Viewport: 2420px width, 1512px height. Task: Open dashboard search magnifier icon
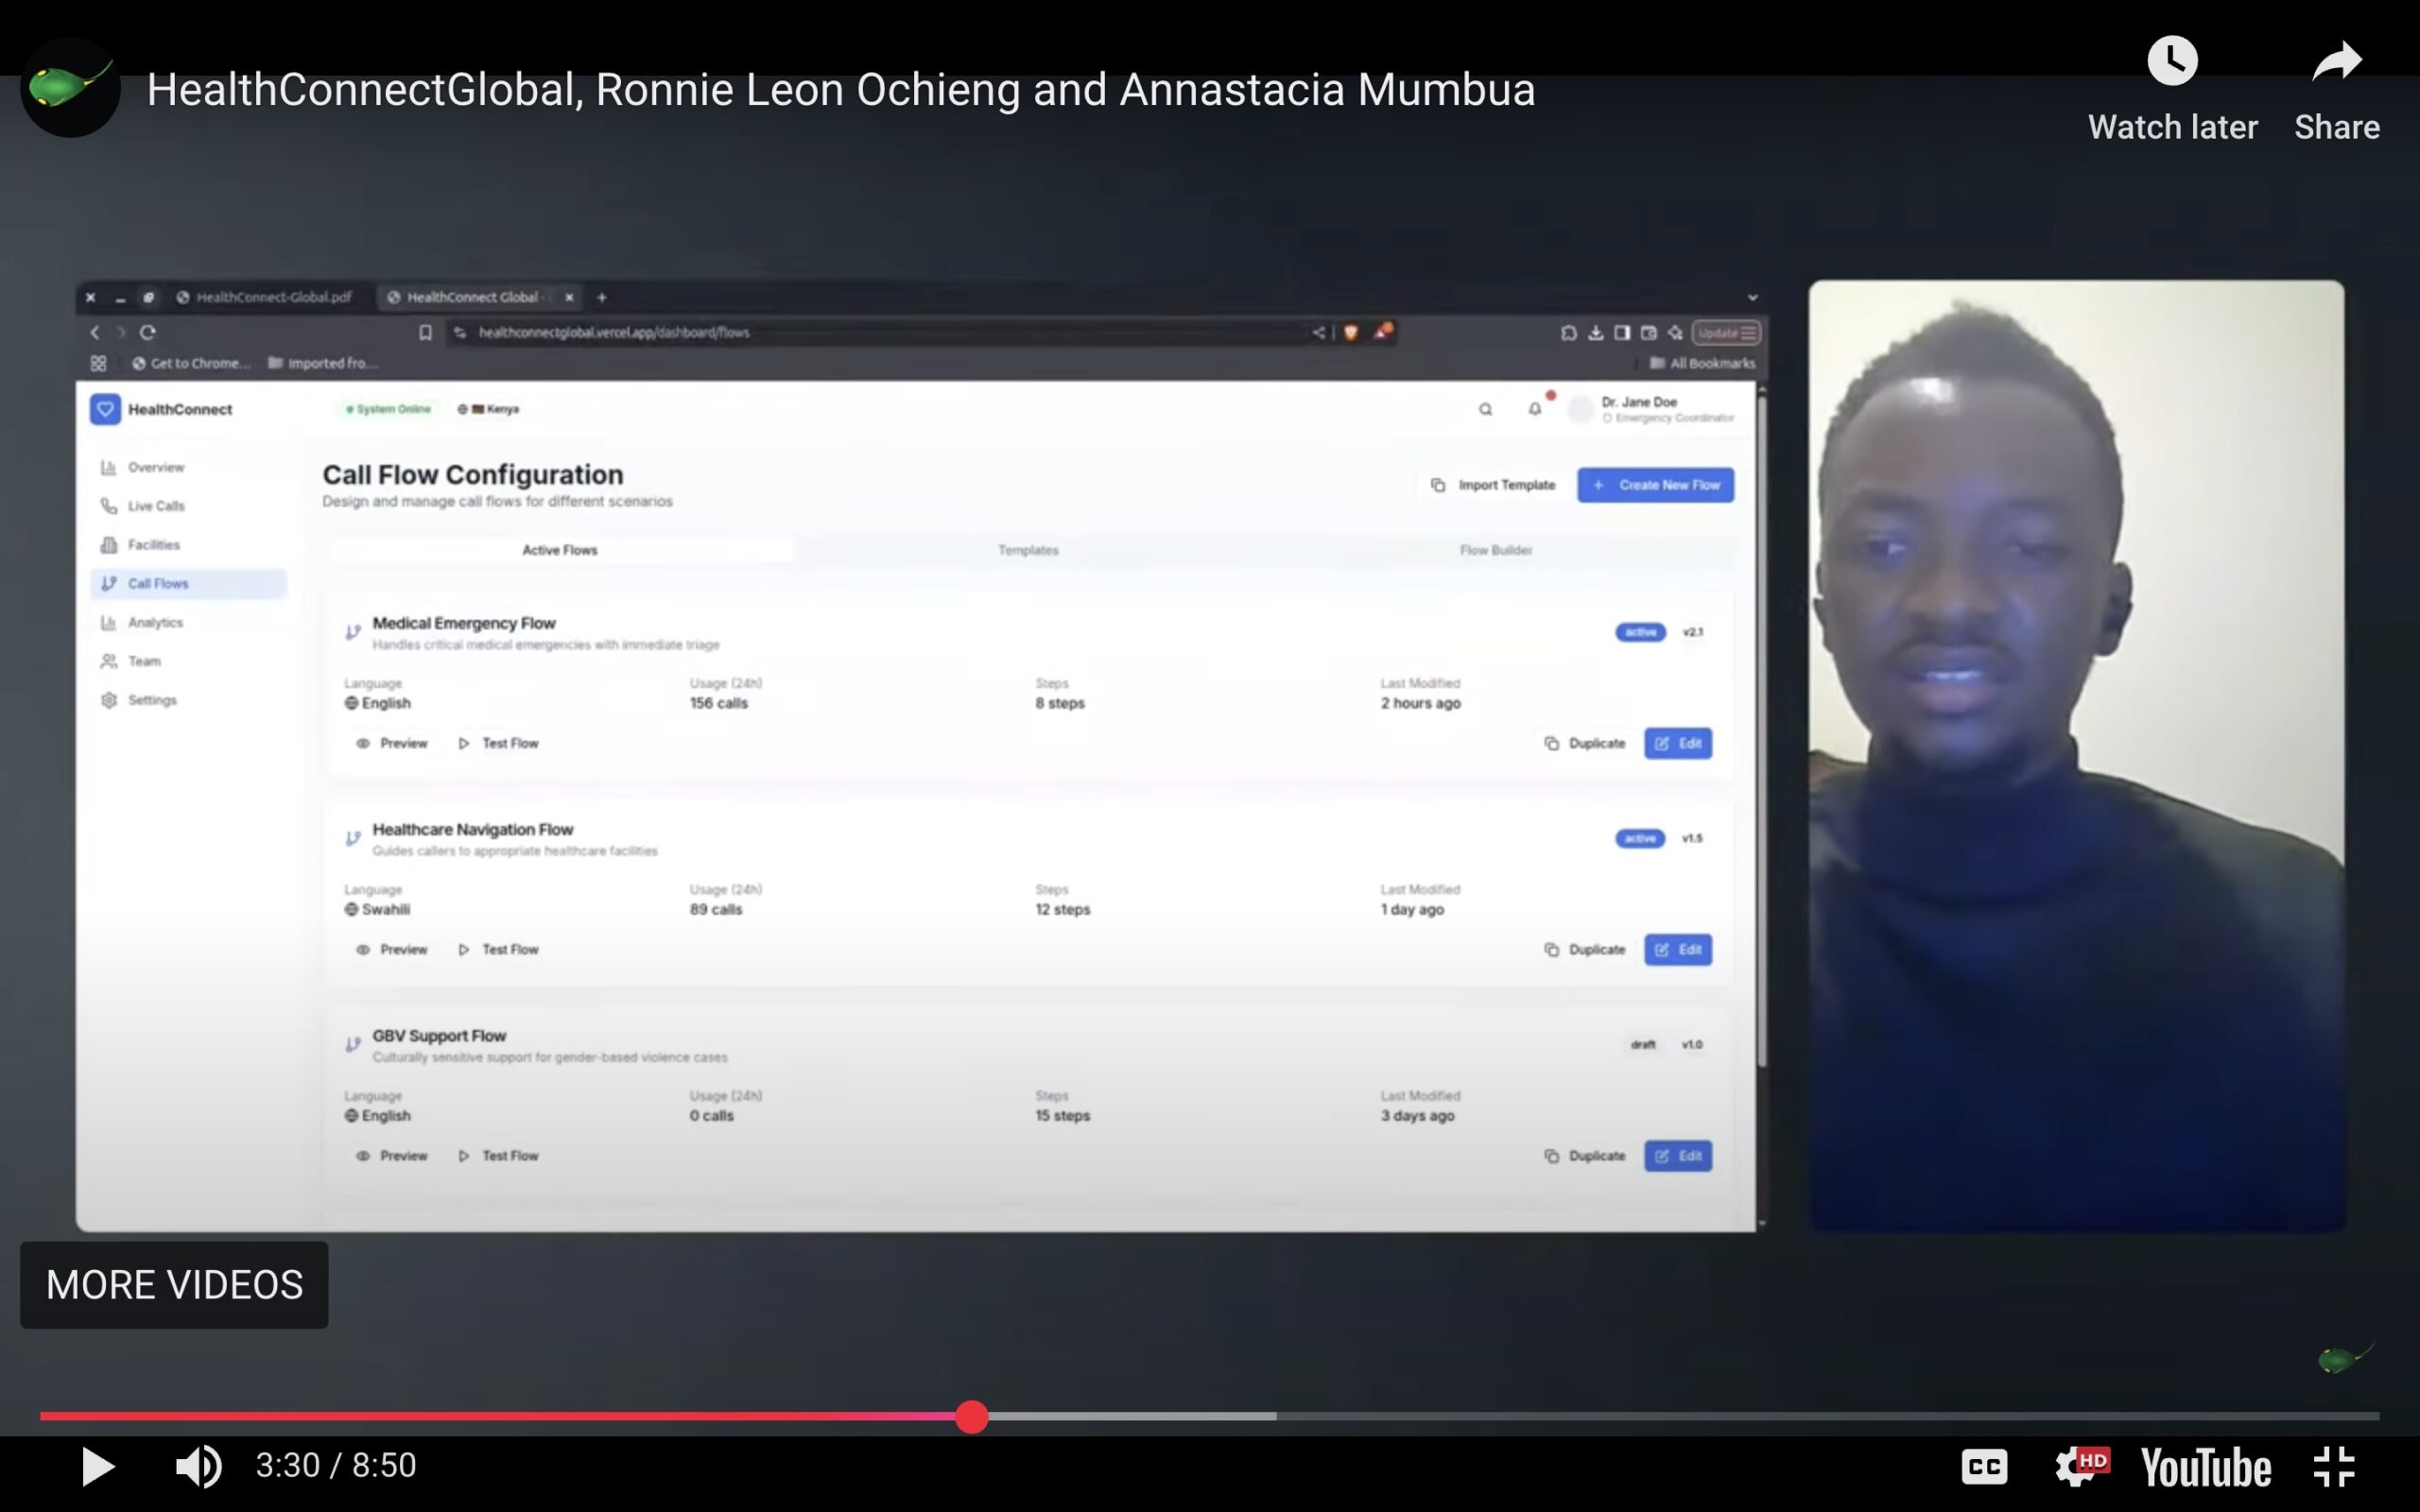(x=1485, y=409)
